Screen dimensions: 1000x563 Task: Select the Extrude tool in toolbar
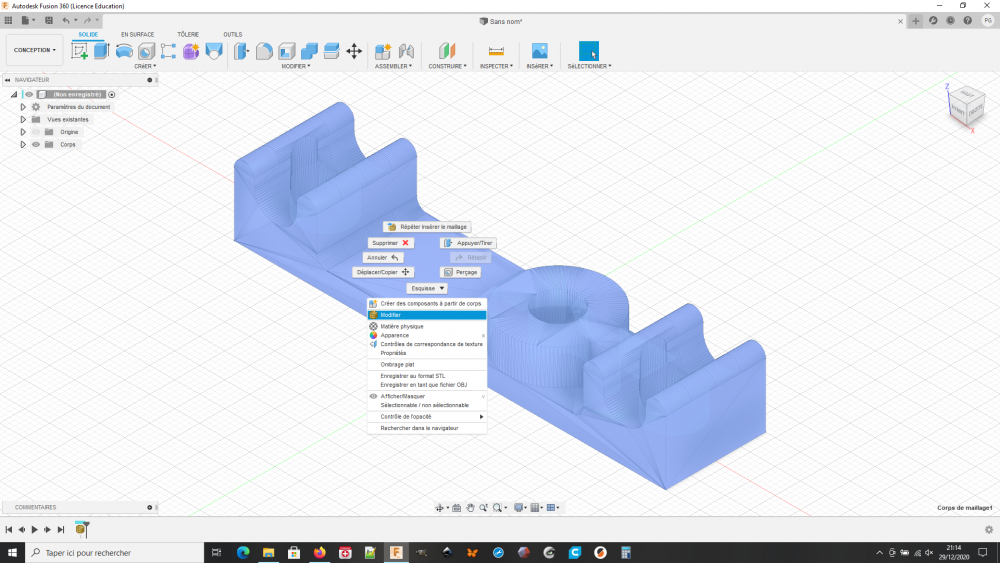(x=101, y=51)
